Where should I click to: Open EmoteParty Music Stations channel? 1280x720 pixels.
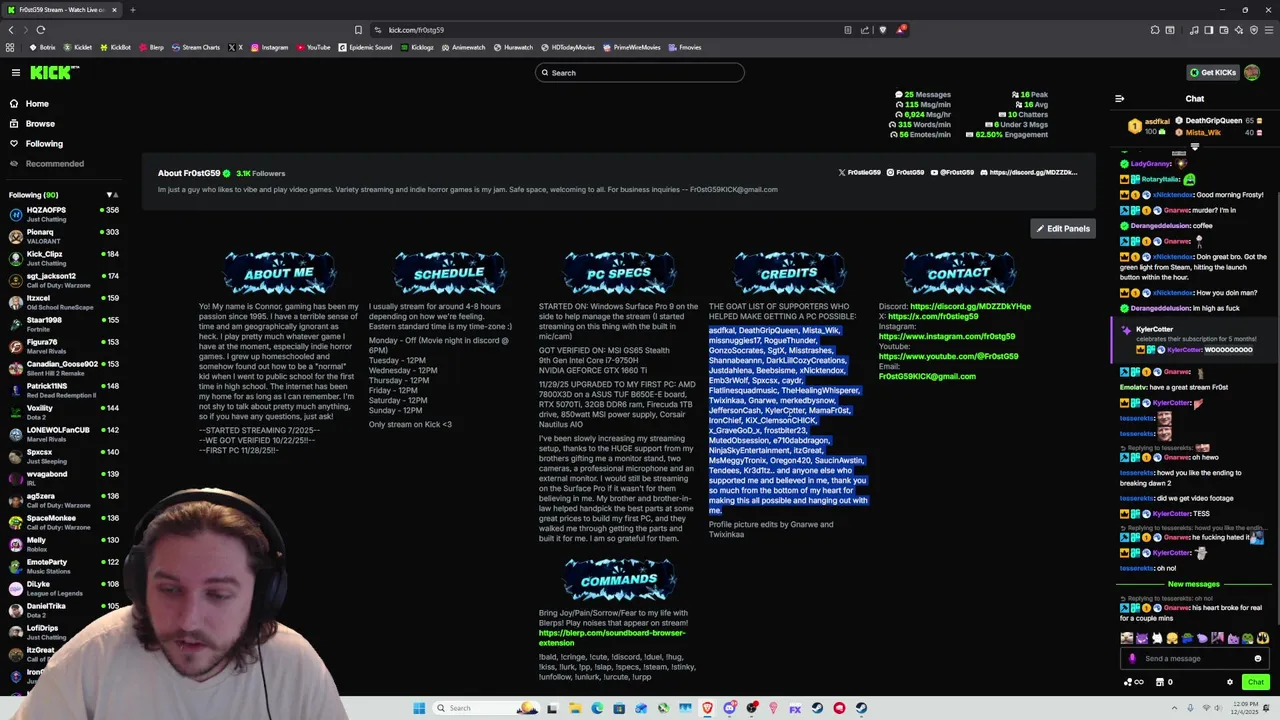pyautogui.click(x=62, y=566)
